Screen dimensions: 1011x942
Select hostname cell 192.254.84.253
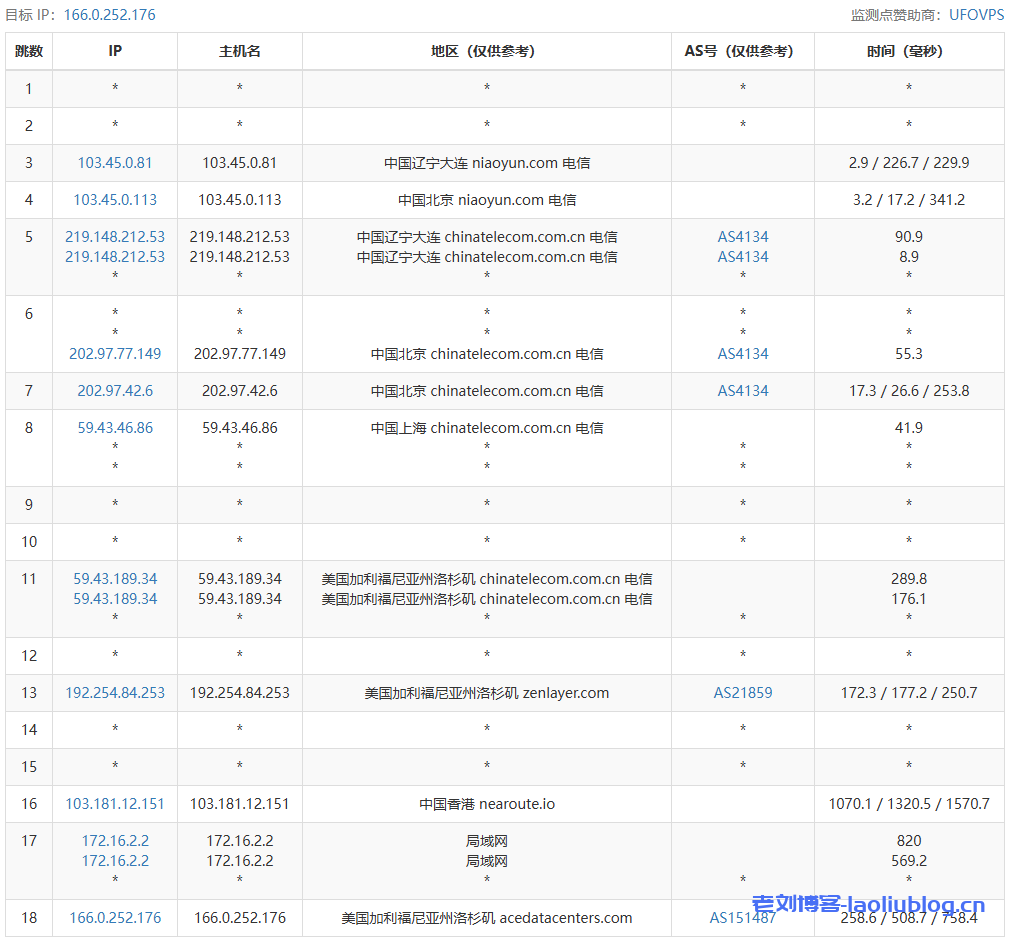tap(240, 693)
